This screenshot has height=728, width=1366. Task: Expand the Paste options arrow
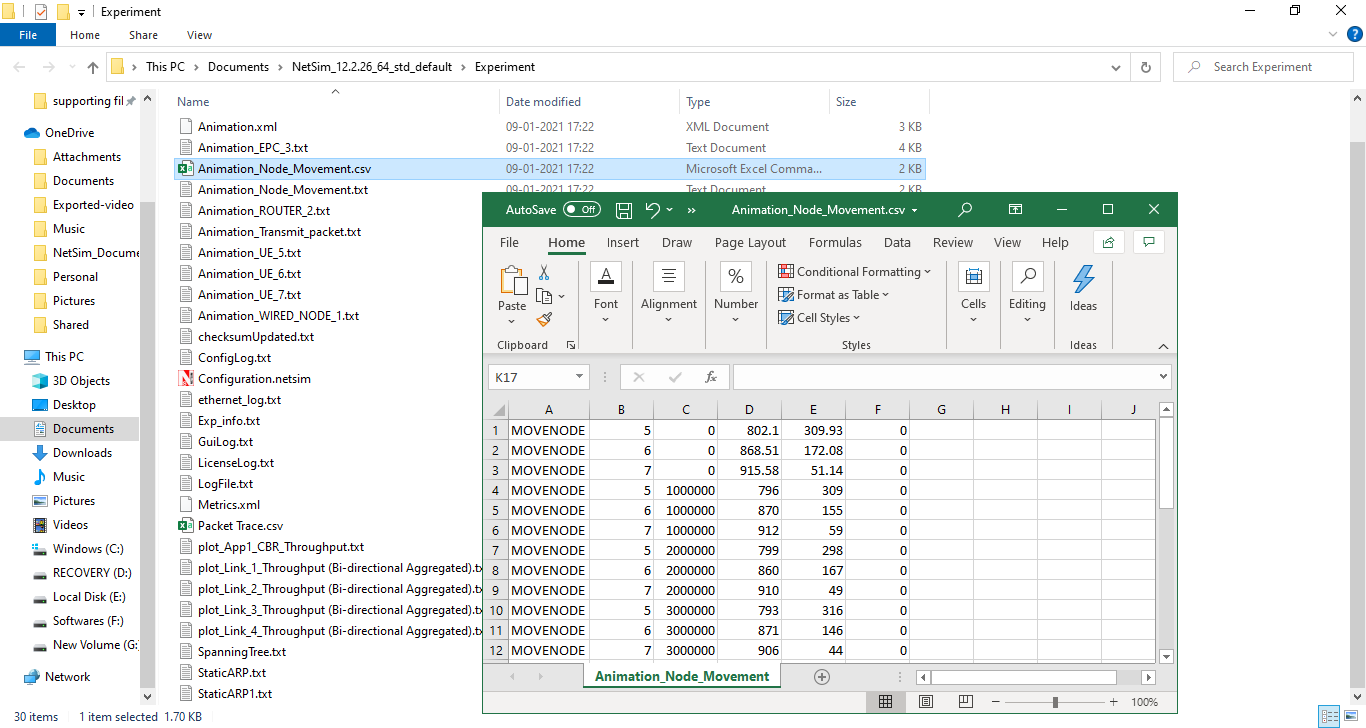click(512, 321)
